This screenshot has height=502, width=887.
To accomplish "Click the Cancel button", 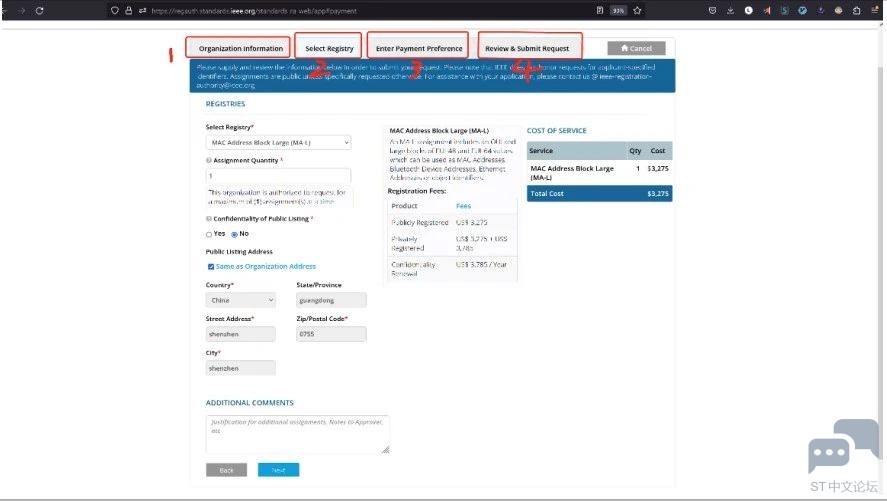I will coord(636,48).
